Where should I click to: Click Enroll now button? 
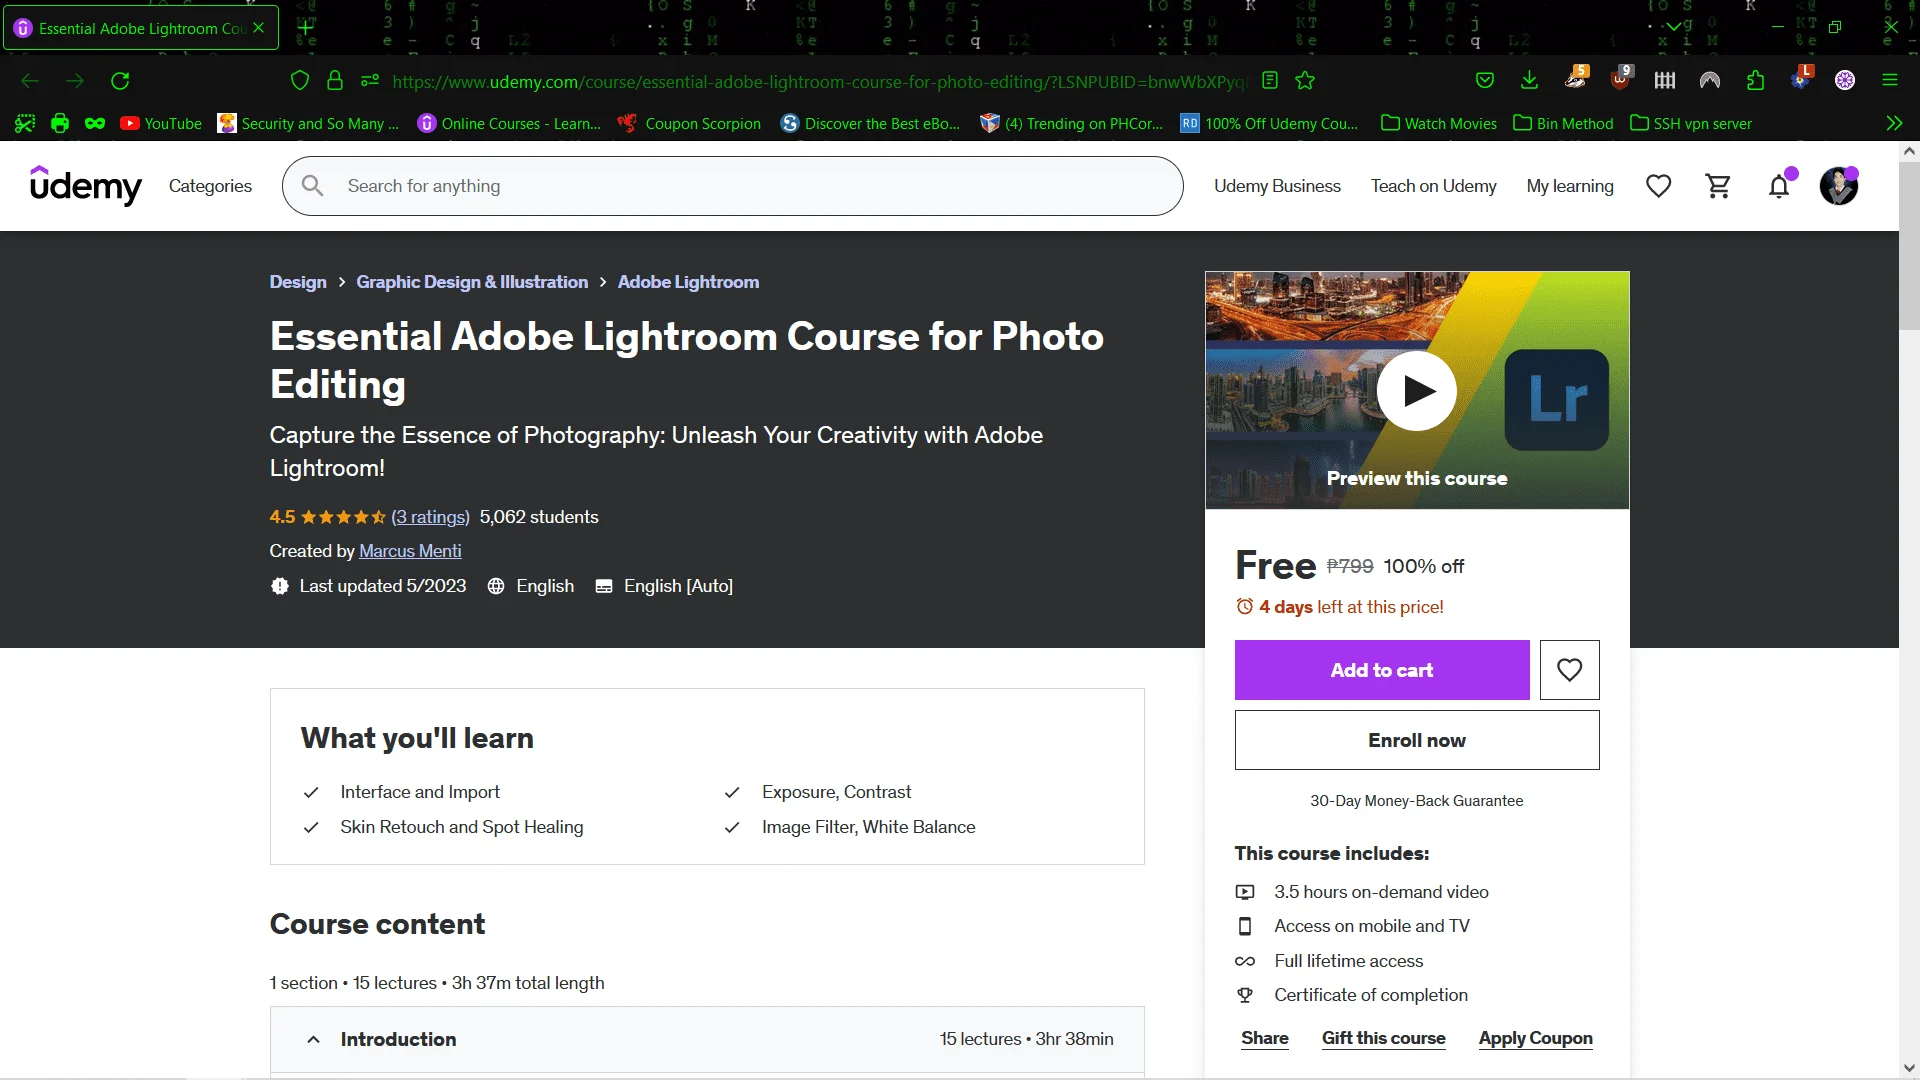[x=1417, y=740]
